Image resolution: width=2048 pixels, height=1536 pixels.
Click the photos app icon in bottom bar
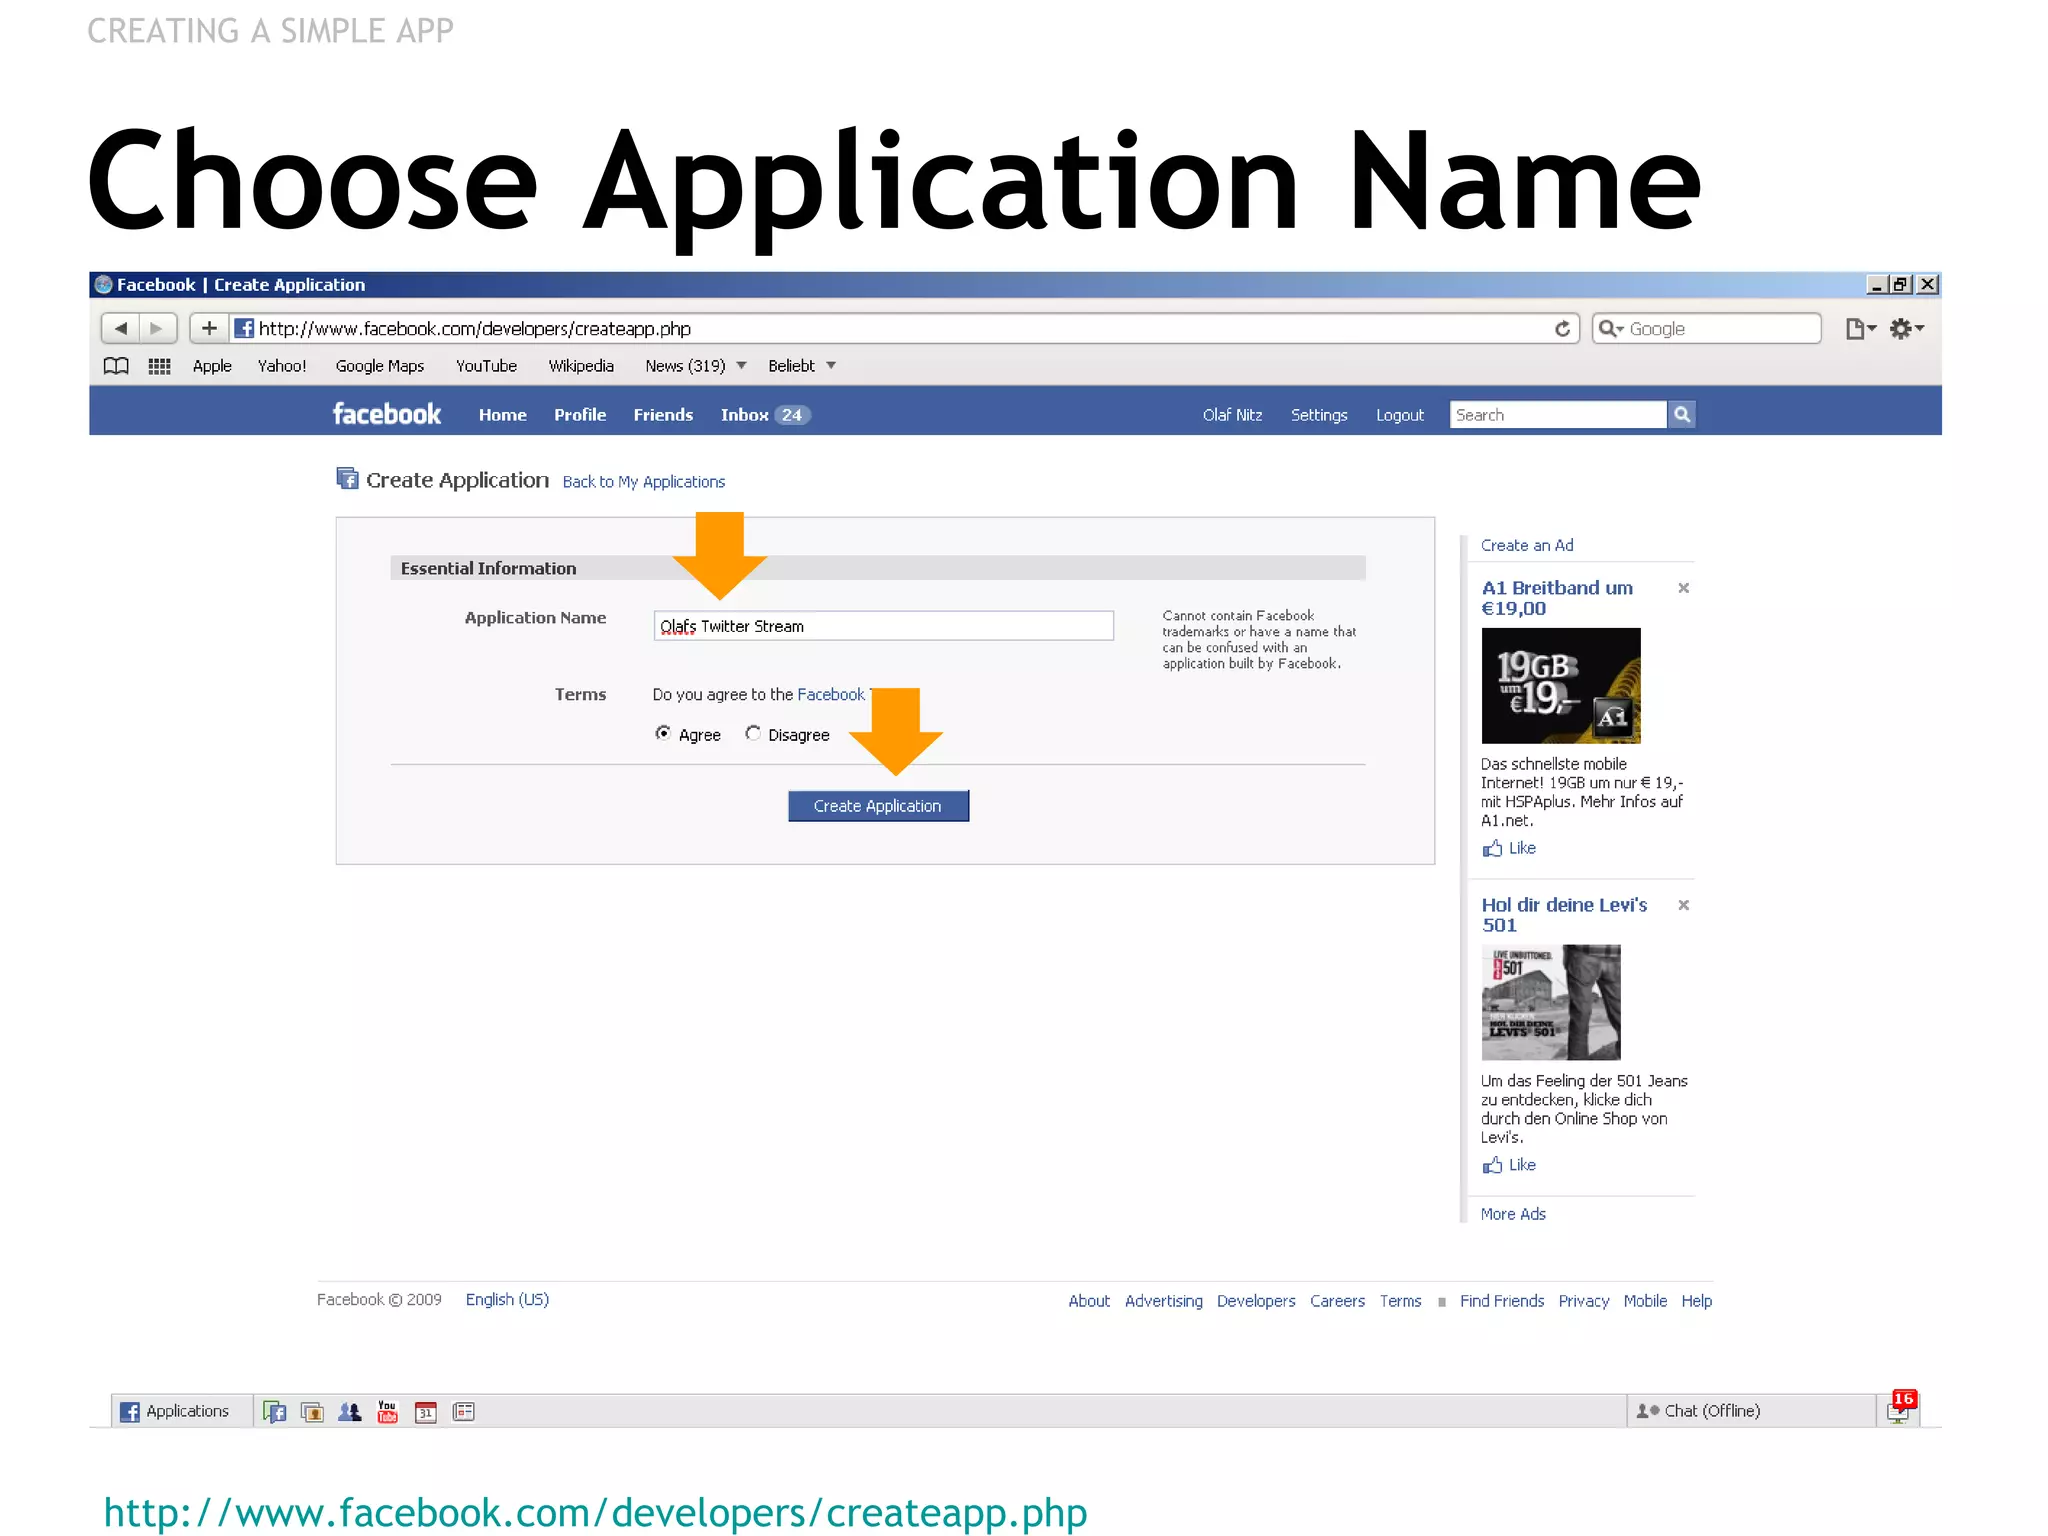(312, 1412)
